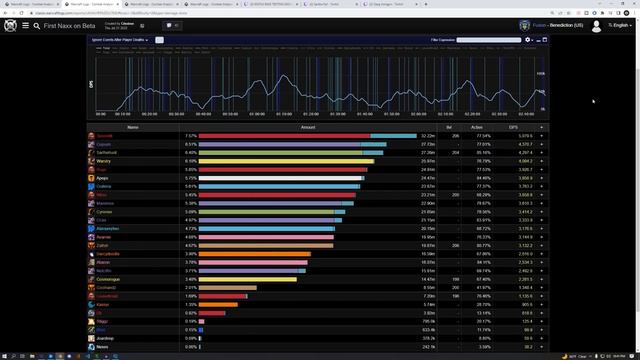
Task: Expand Apeps' row with the plus
Action: coord(542,178)
